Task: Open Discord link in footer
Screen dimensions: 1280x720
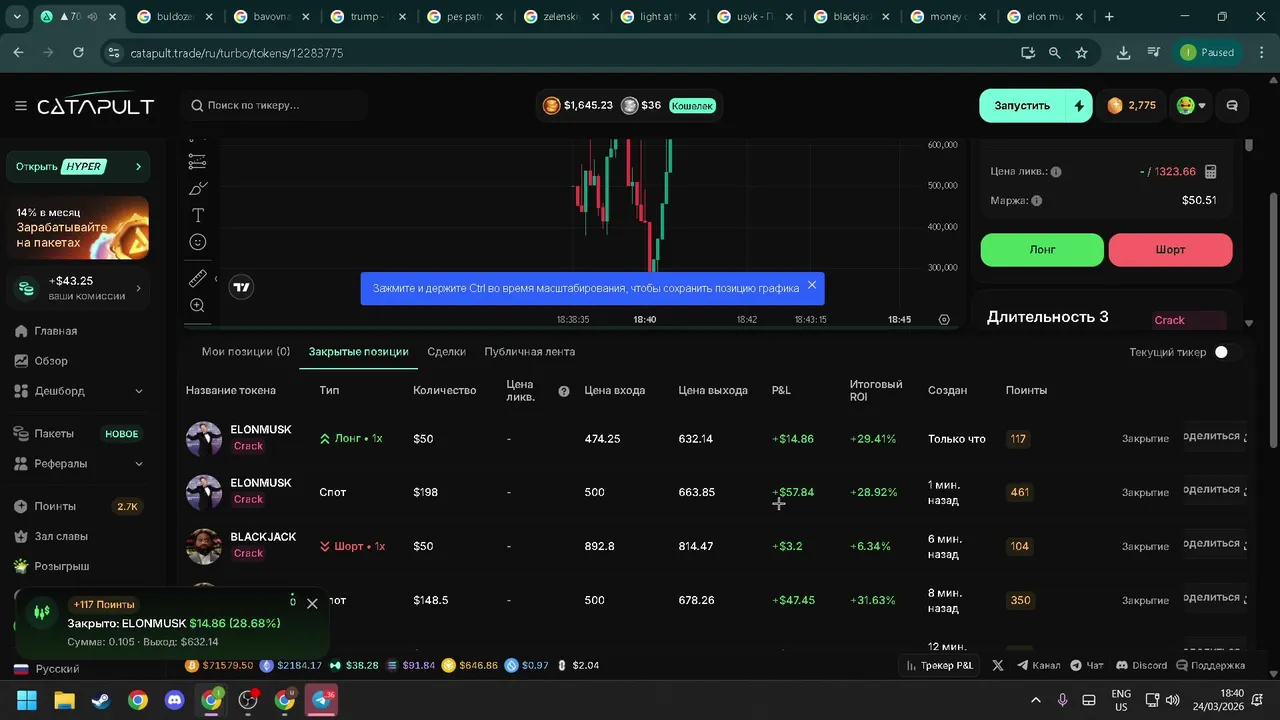Action: point(1141,665)
